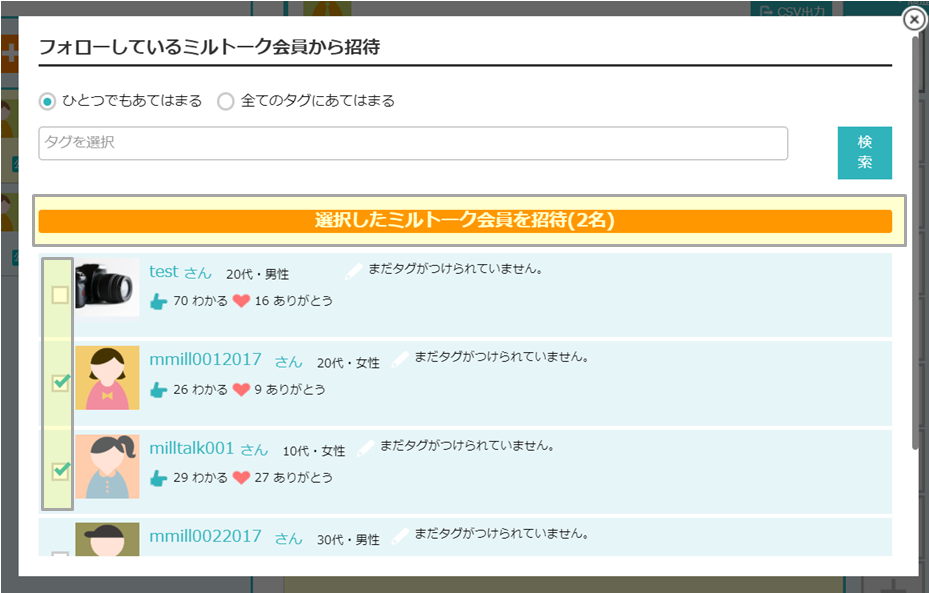The image size is (929, 593).
Task: Click the dialog title フォローしているミルトーク会員から招待
Action: pyautogui.click(x=210, y=46)
